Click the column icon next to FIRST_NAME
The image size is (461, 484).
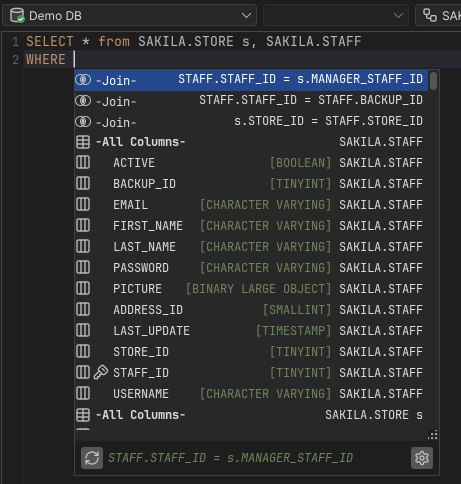pos(83,226)
